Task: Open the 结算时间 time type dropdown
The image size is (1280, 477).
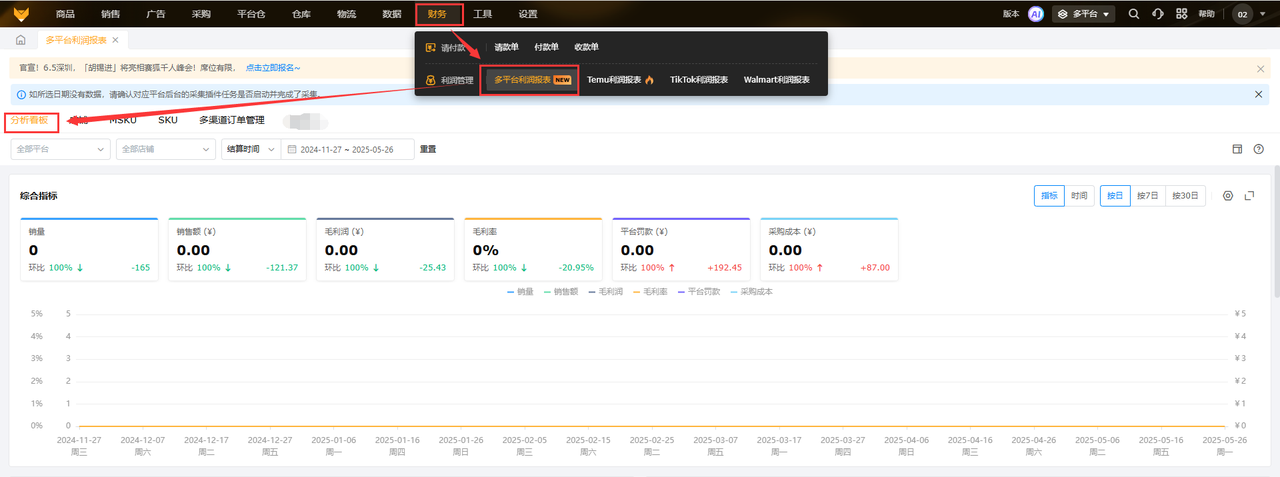Action: pyautogui.click(x=249, y=149)
